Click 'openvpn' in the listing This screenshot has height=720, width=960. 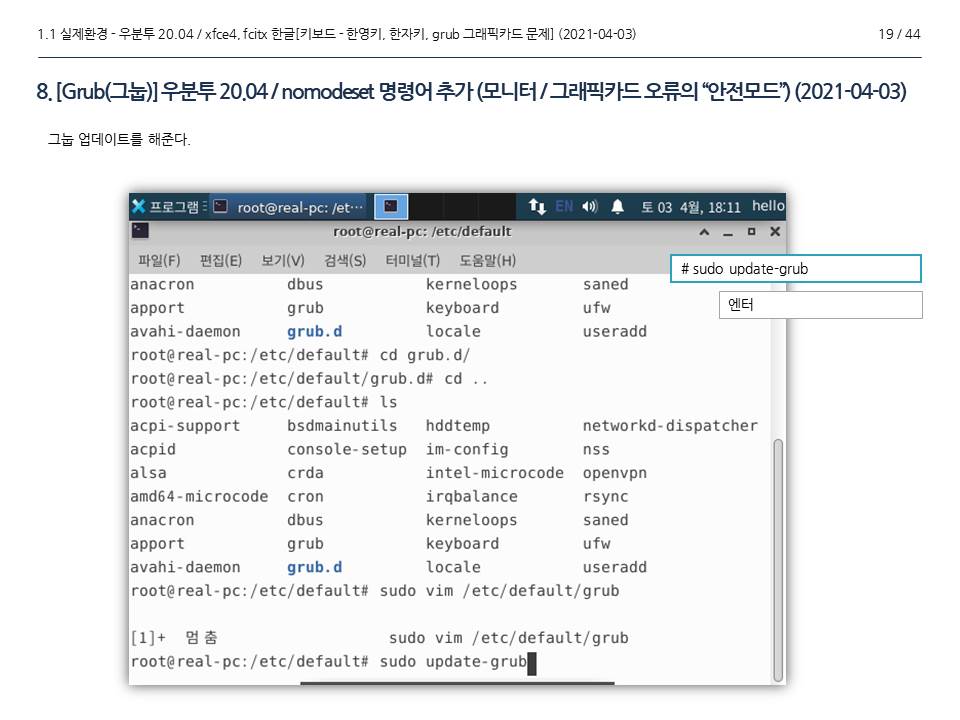615,473
